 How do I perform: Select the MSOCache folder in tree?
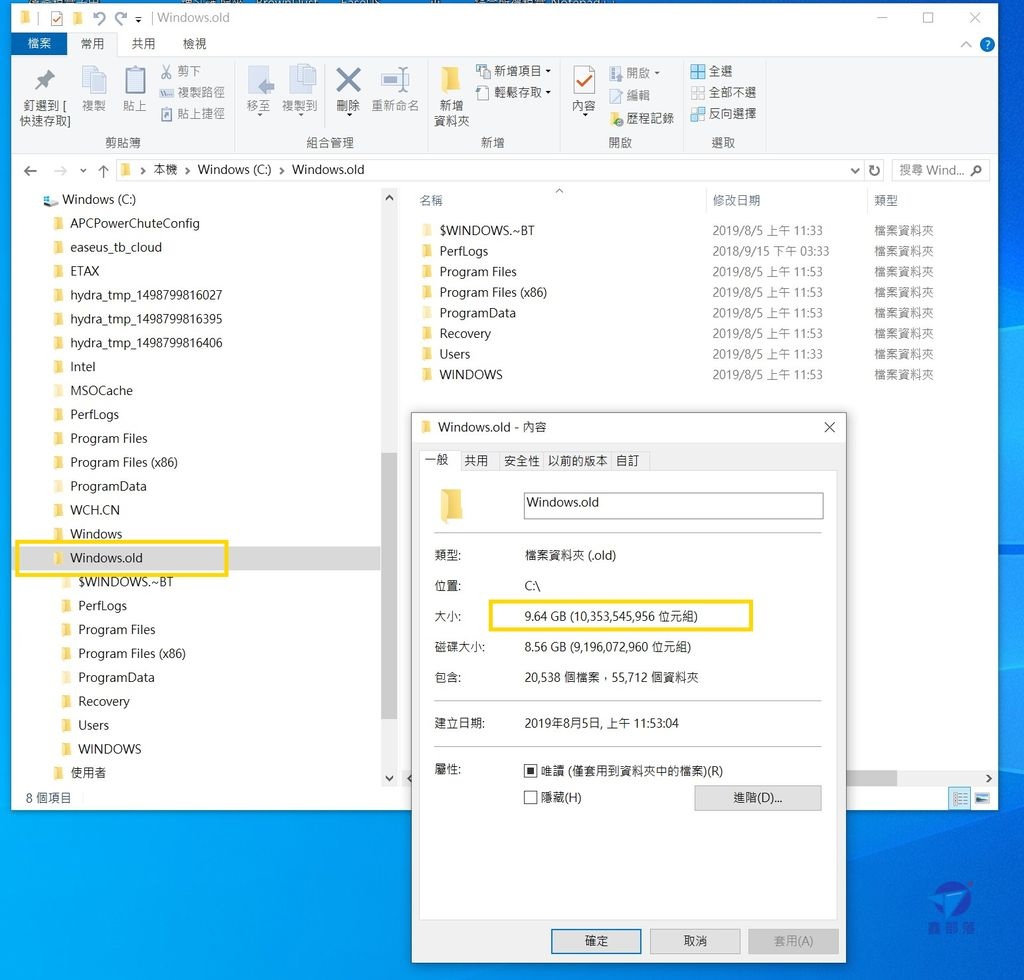pyautogui.click(x=101, y=390)
